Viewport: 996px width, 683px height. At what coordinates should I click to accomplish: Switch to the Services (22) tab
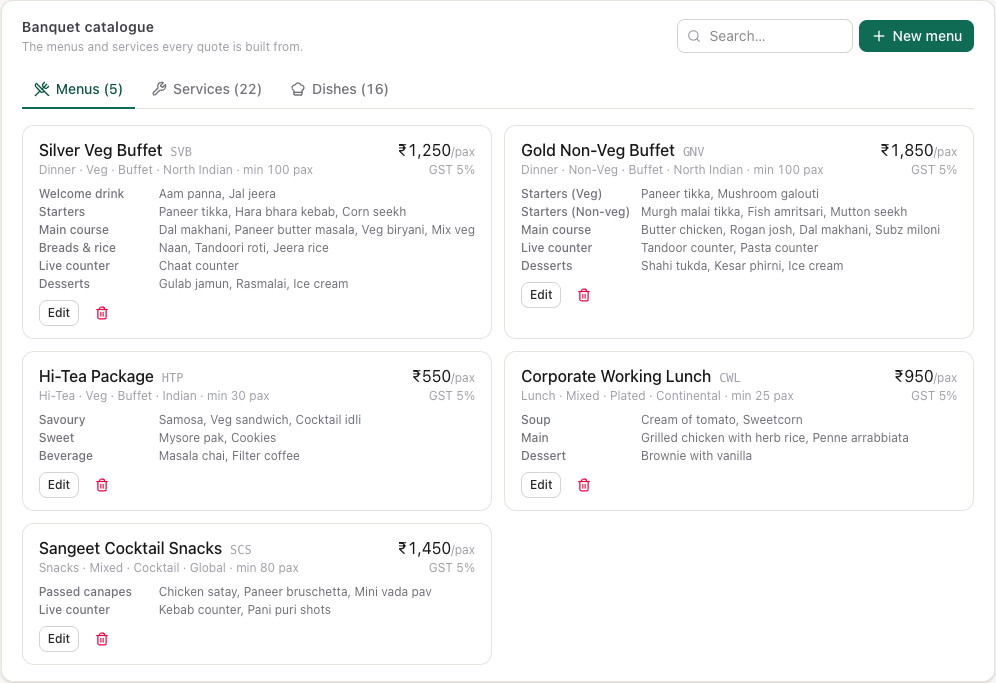pyautogui.click(x=207, y=90)
